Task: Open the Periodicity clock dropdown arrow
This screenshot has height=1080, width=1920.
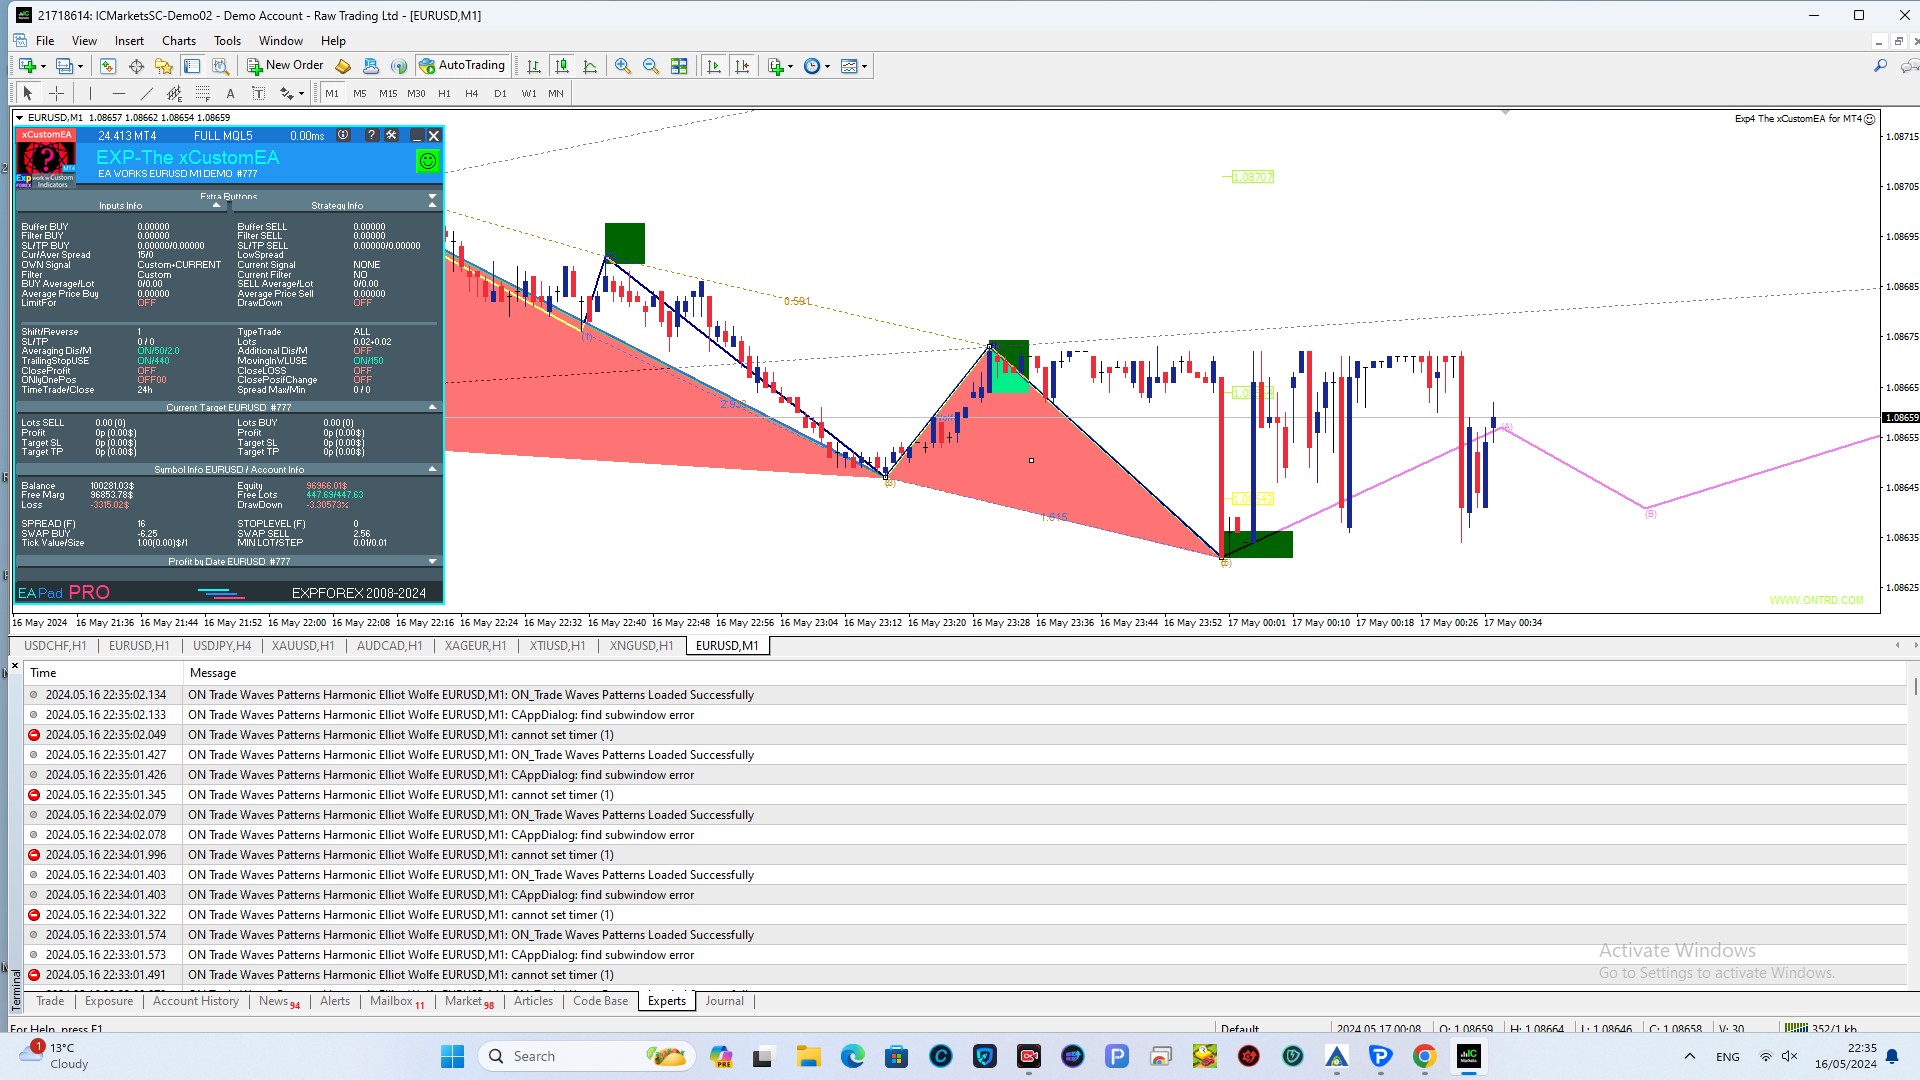Action: pos(827,67)
